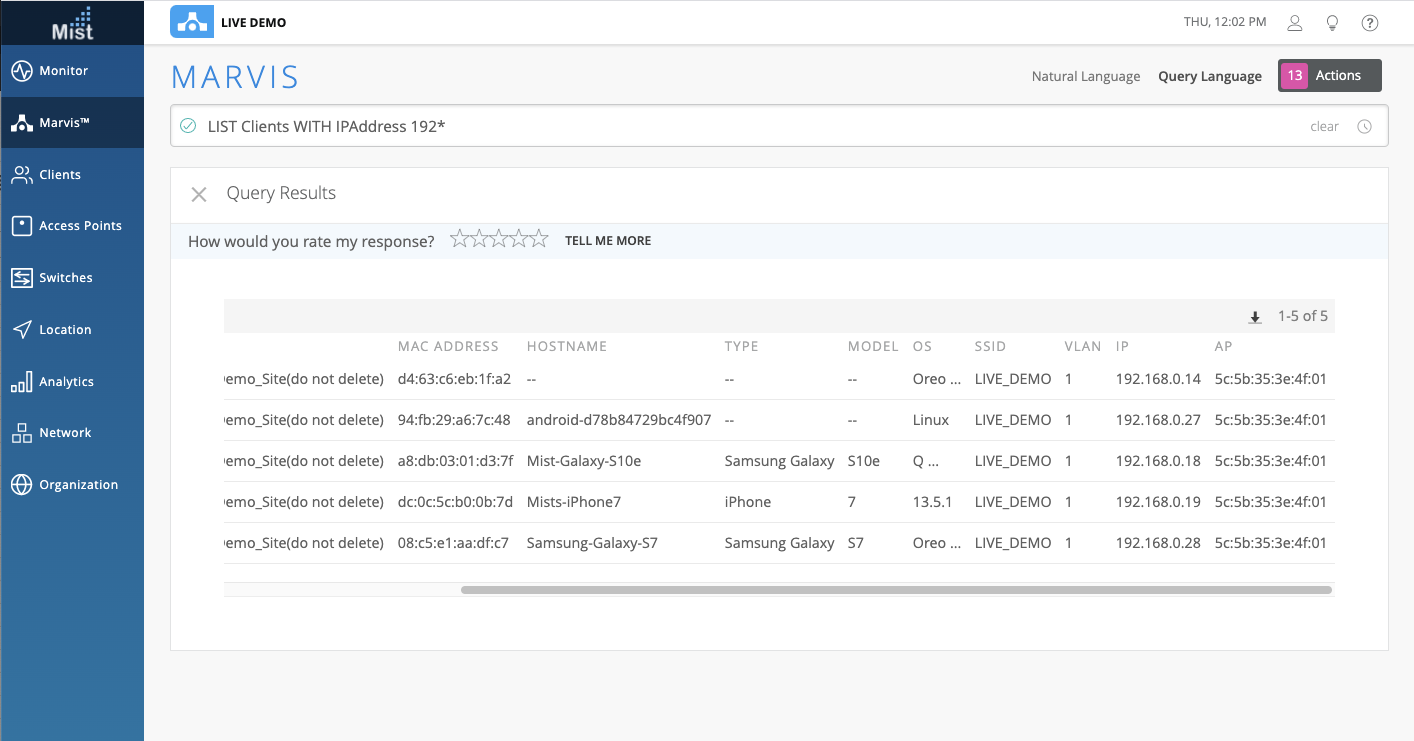The image size is (1414, 741).
Task: Open query history clock icon
Action: tap(1365, 127)
